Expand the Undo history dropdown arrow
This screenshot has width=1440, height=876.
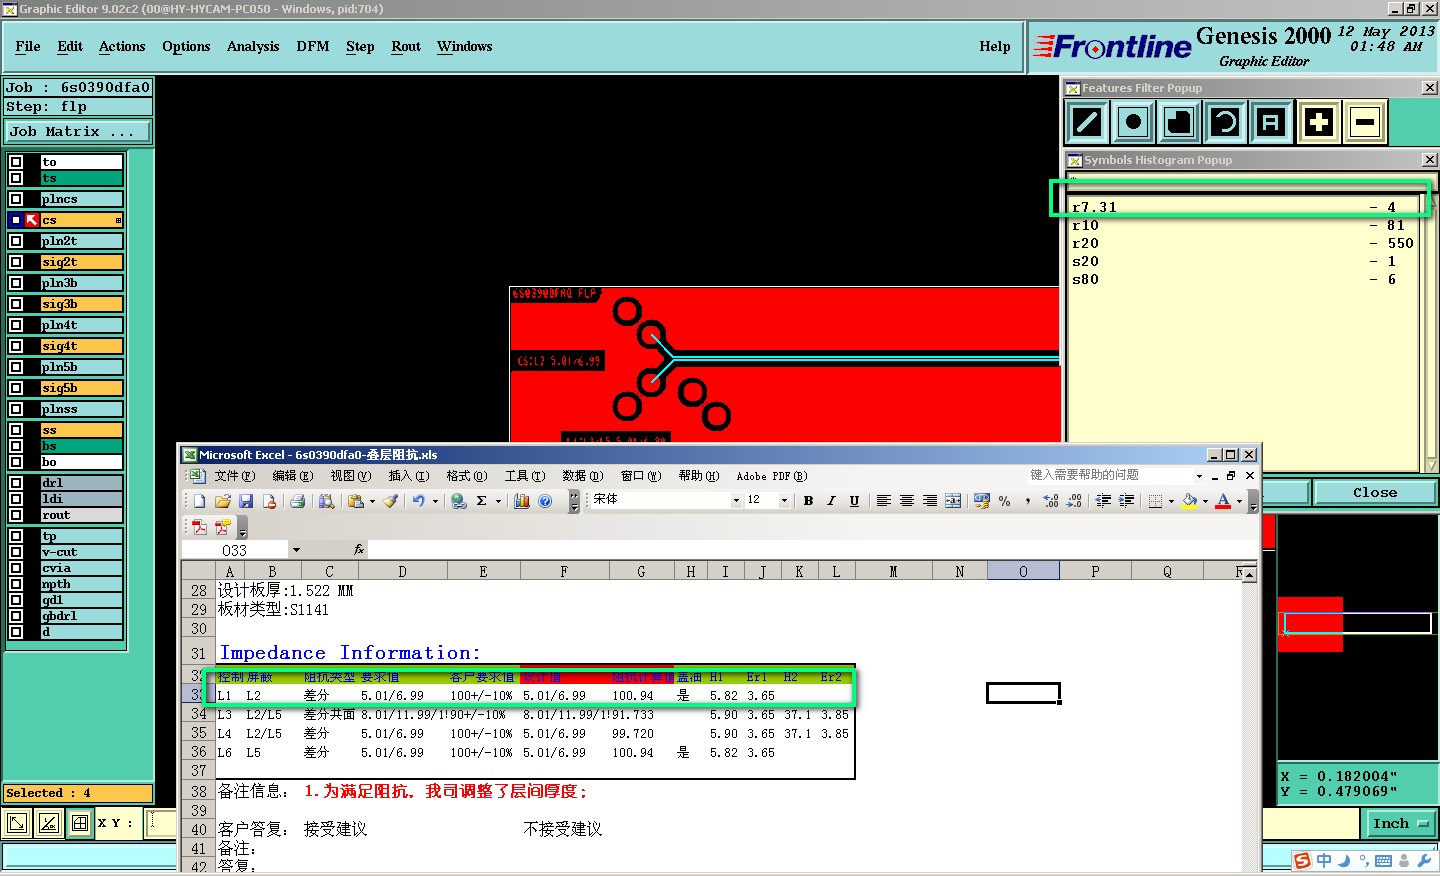tap(435, 501)
